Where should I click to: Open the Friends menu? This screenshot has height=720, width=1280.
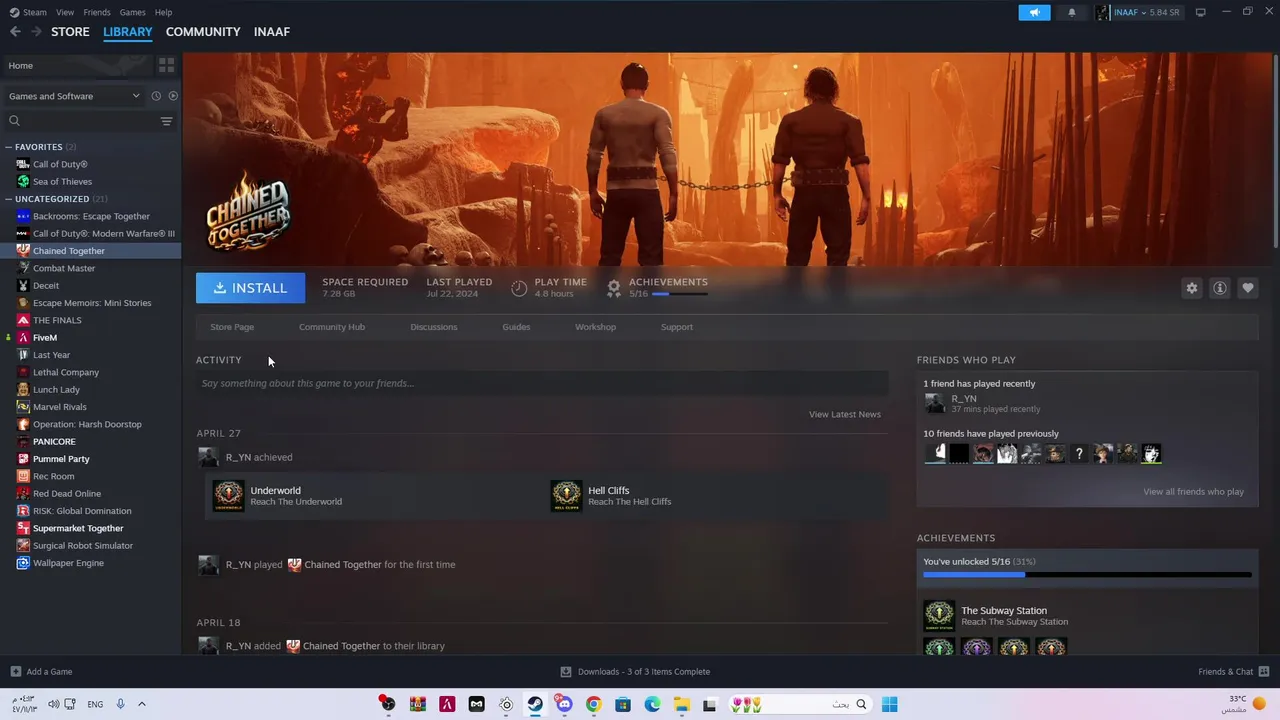tap(97, 12)
